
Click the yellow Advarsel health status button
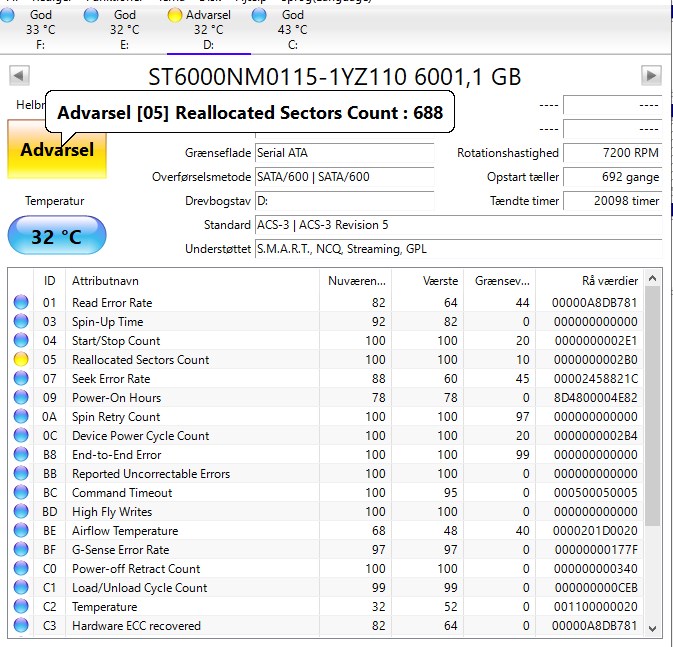pyautogui.click(x=57, y=149)
